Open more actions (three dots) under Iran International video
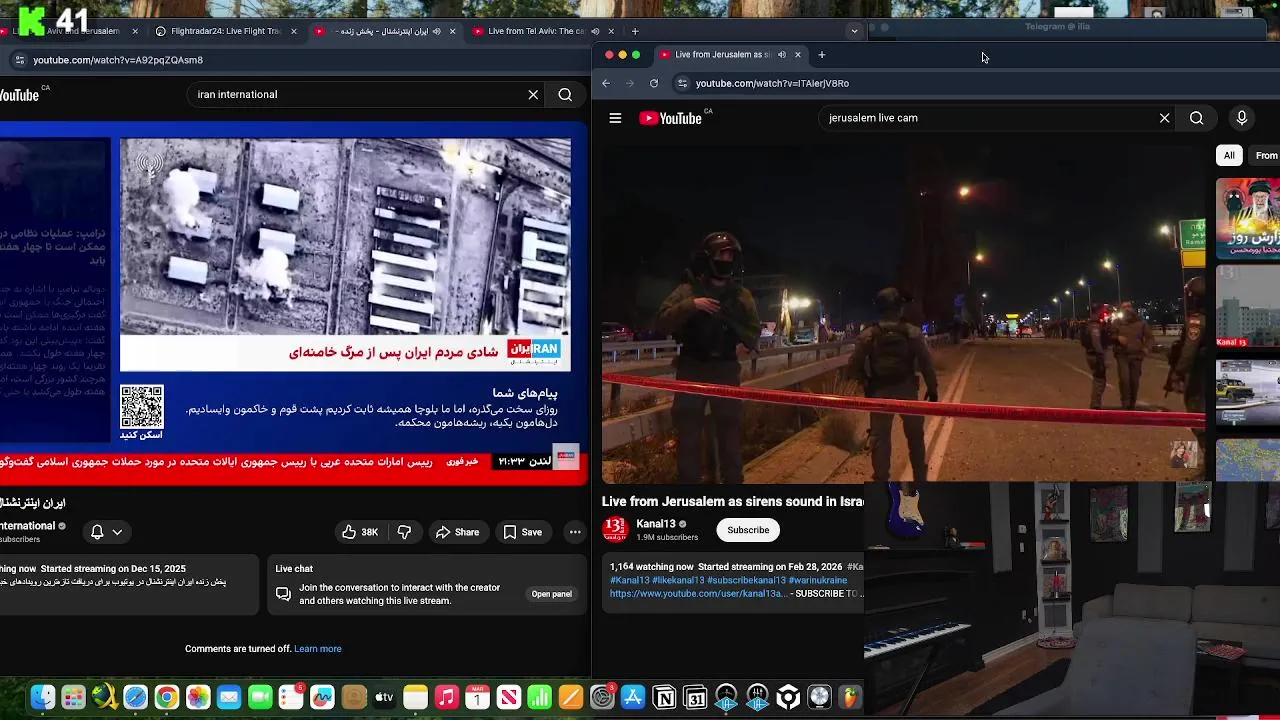Image resolution: width=1280 pixels, height=720 pixels. pos(574,532)
